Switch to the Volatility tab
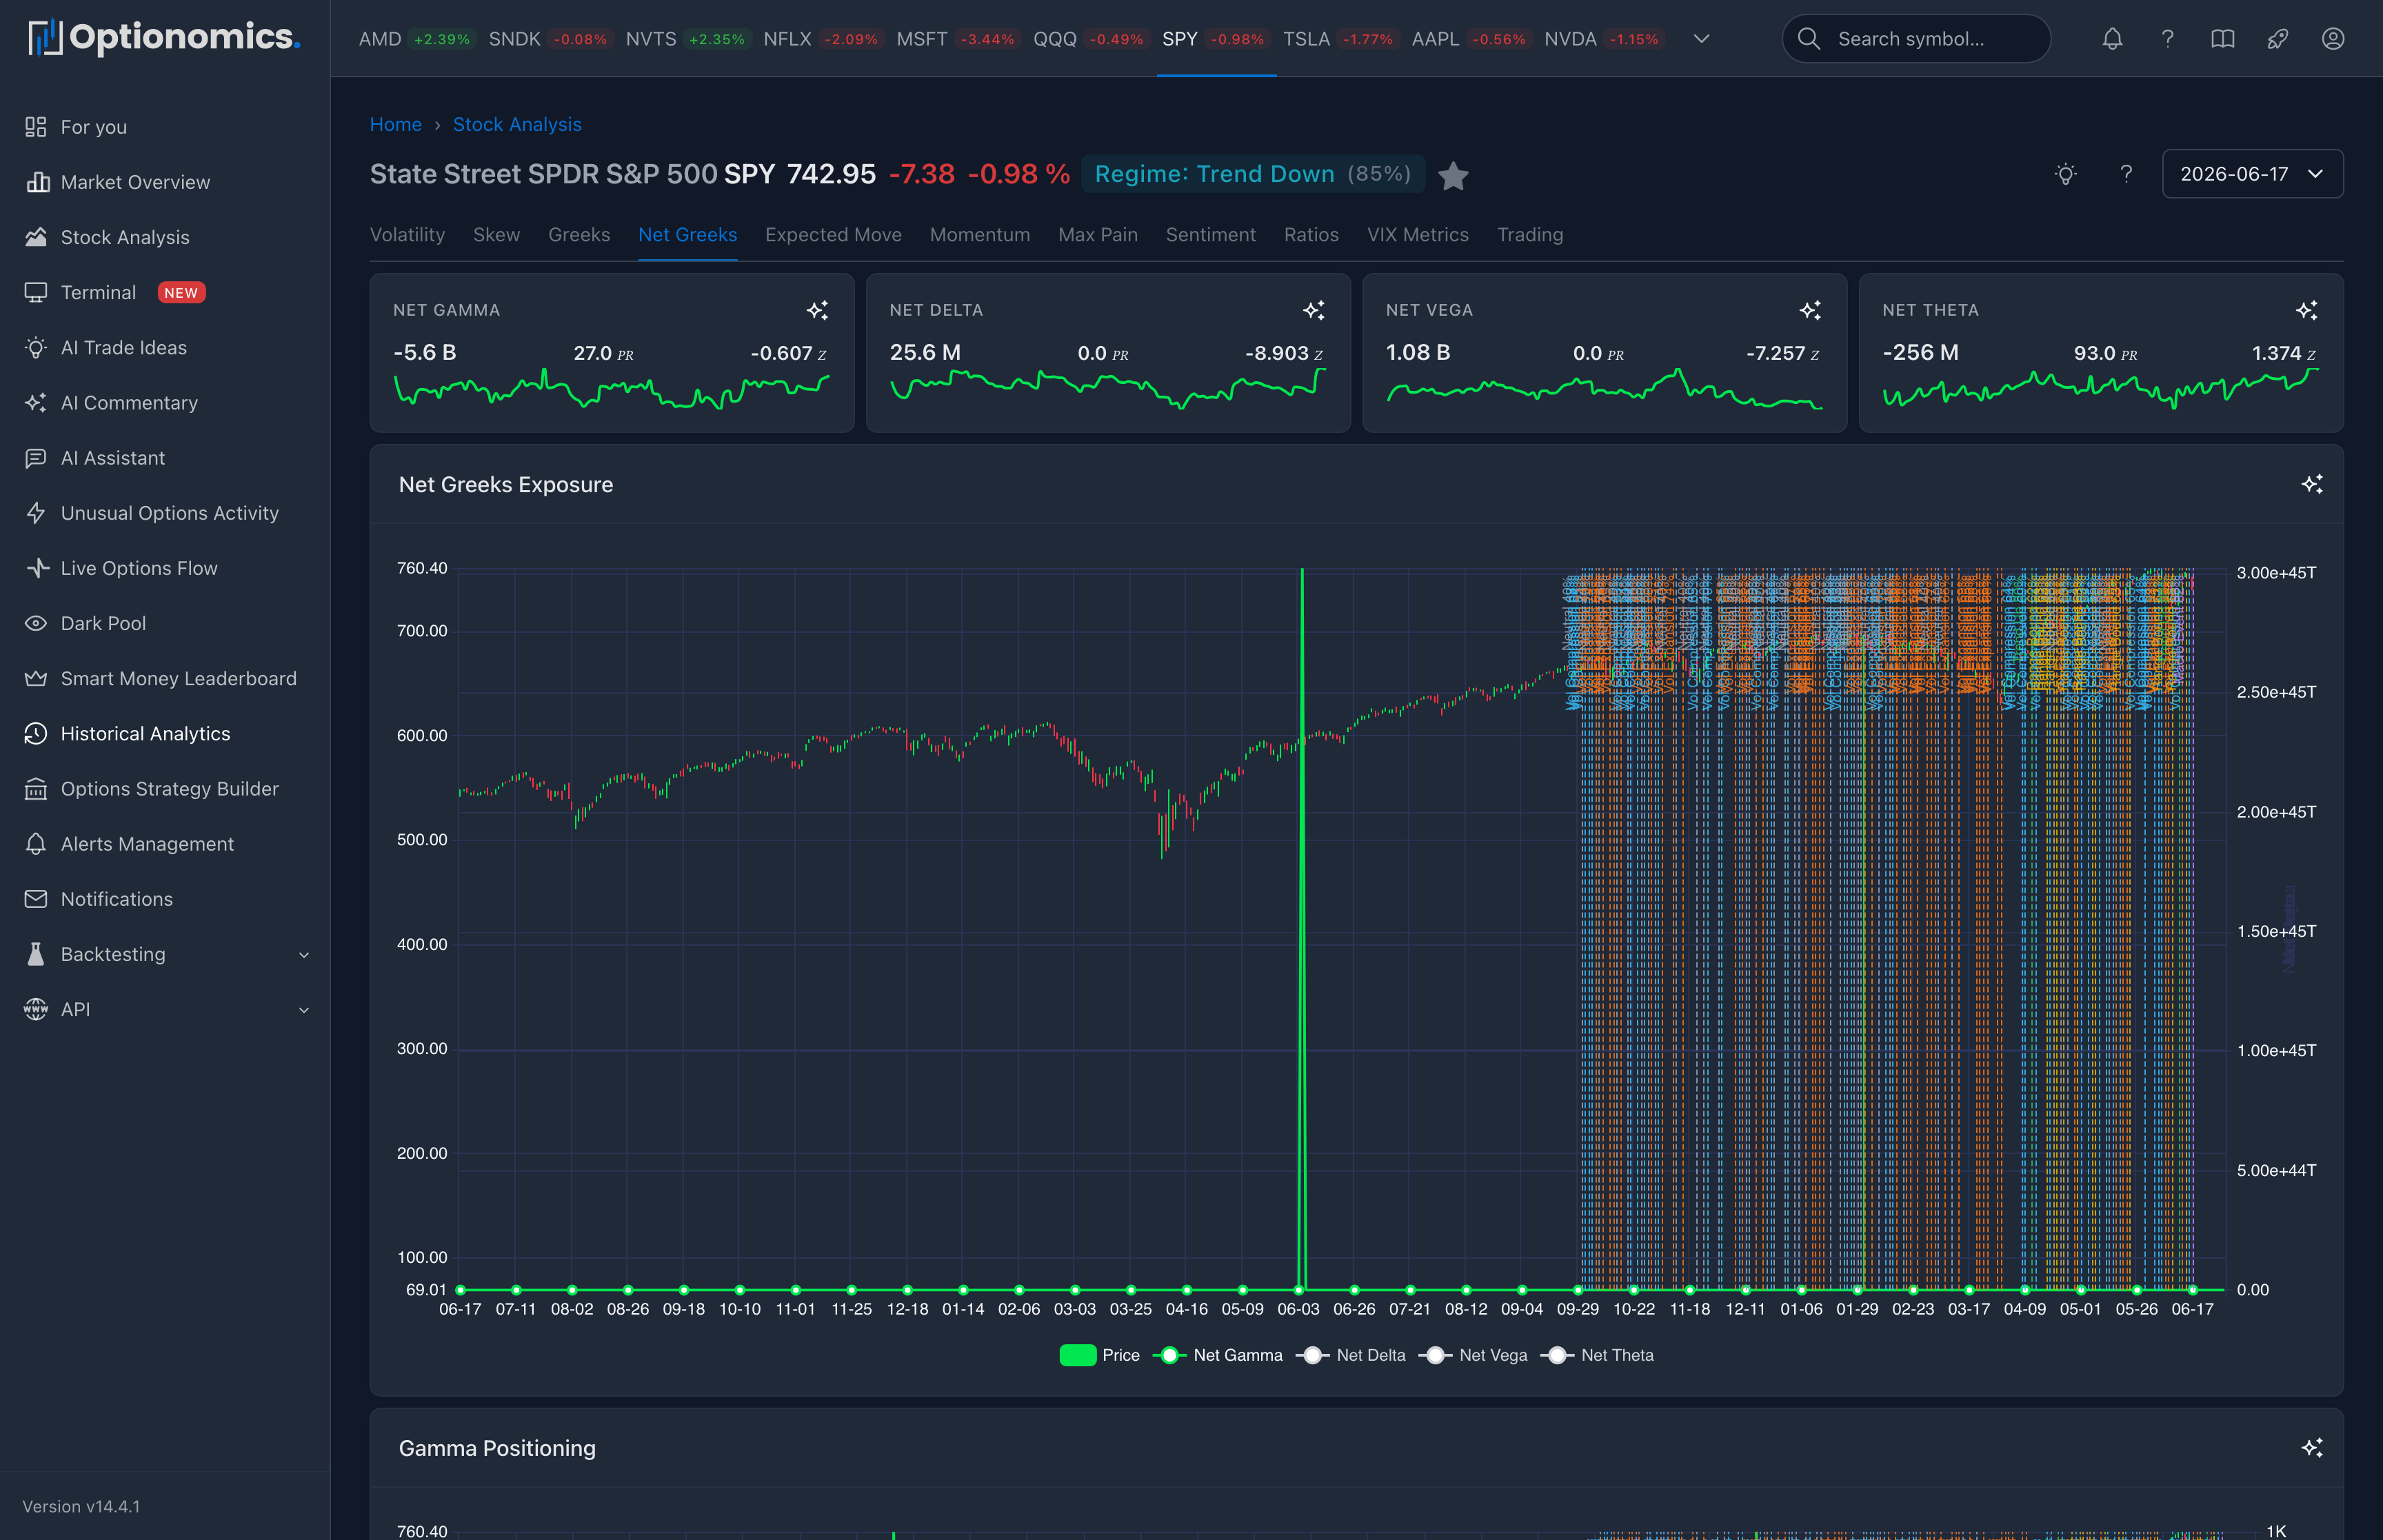Screen dimensions: 2383x1540 [407, 235]
